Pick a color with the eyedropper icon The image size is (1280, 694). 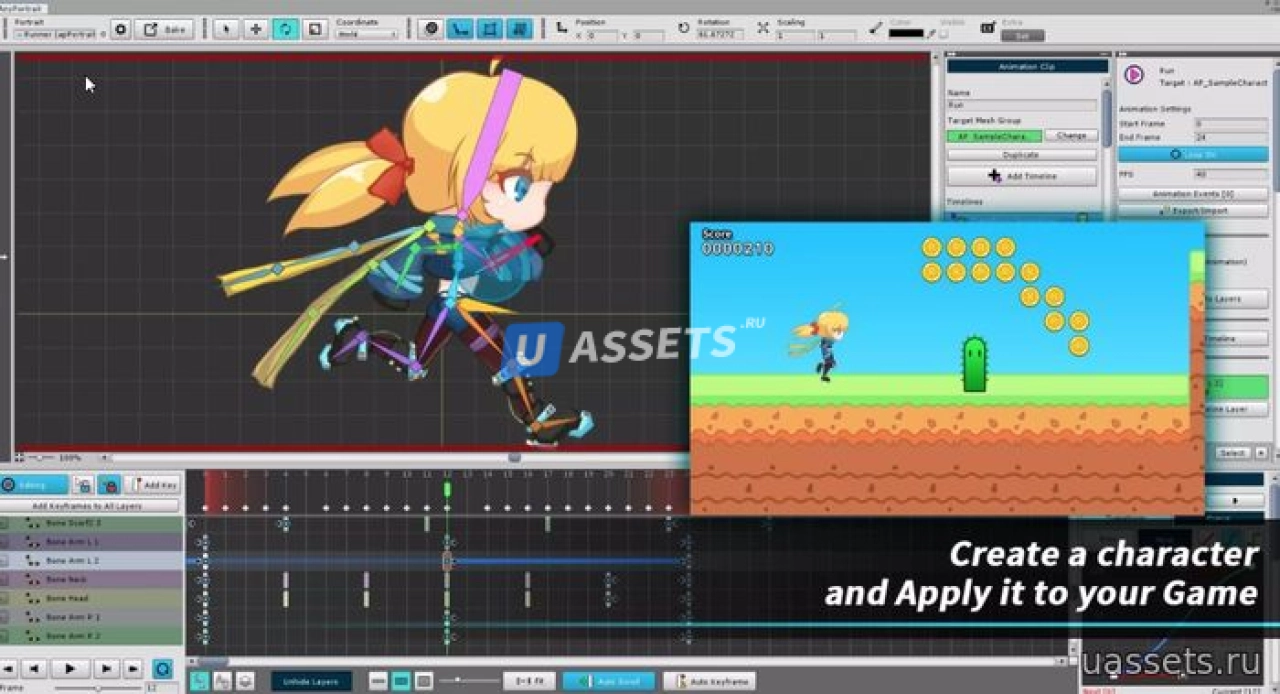coord(932,33)
